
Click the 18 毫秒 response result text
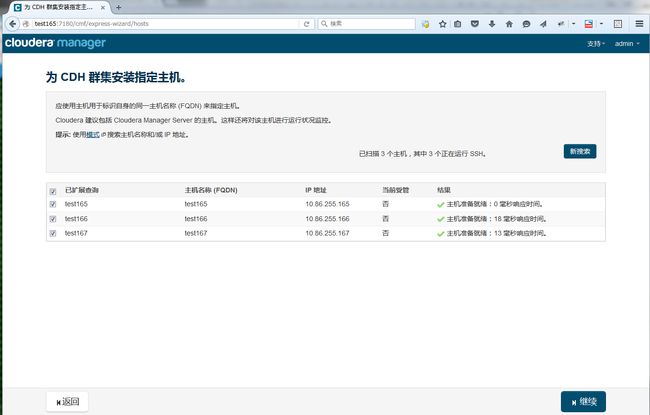point(497,219)
